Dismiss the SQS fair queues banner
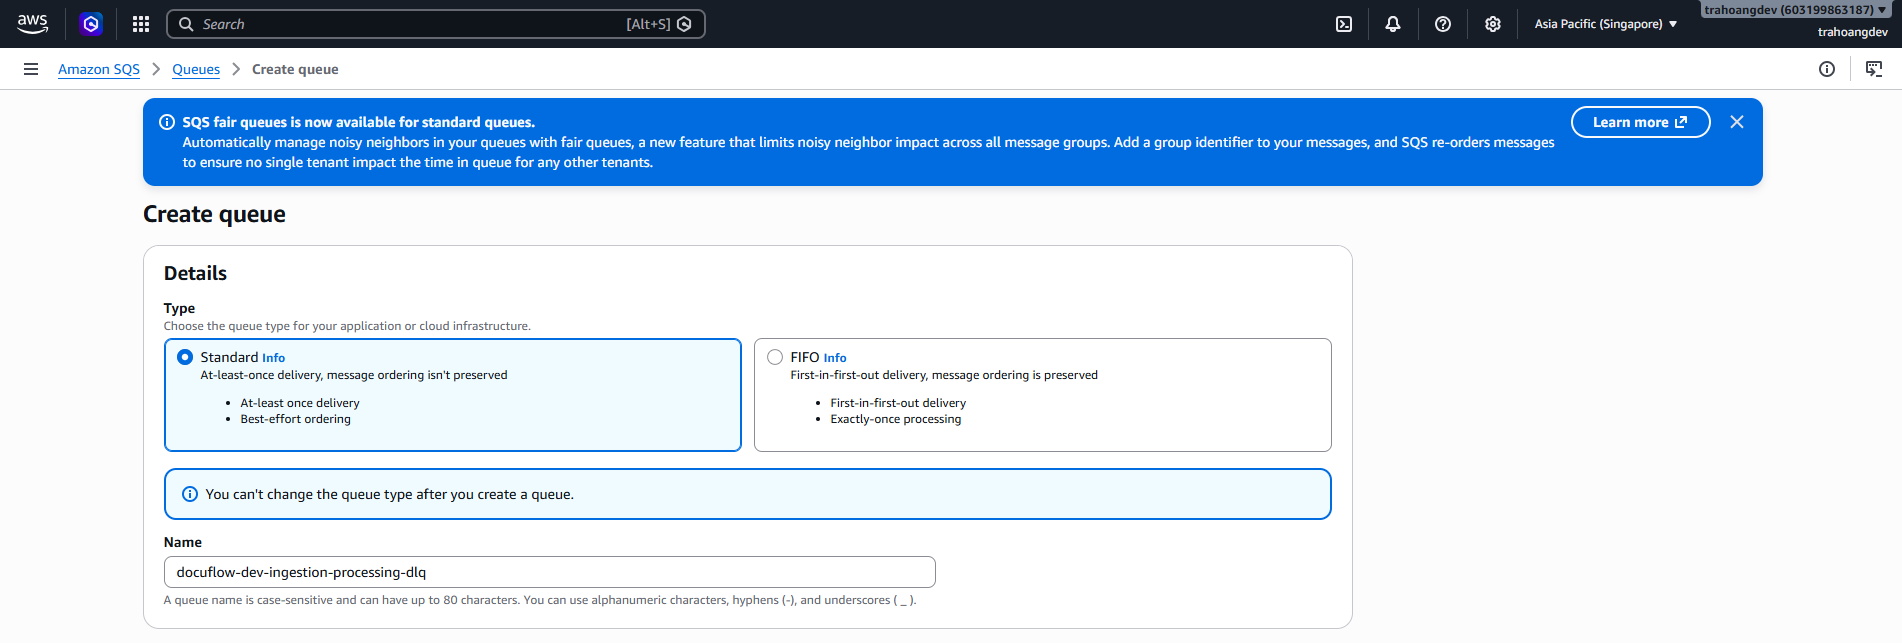Screen dimensions: 1902x643 [1737, 122]
